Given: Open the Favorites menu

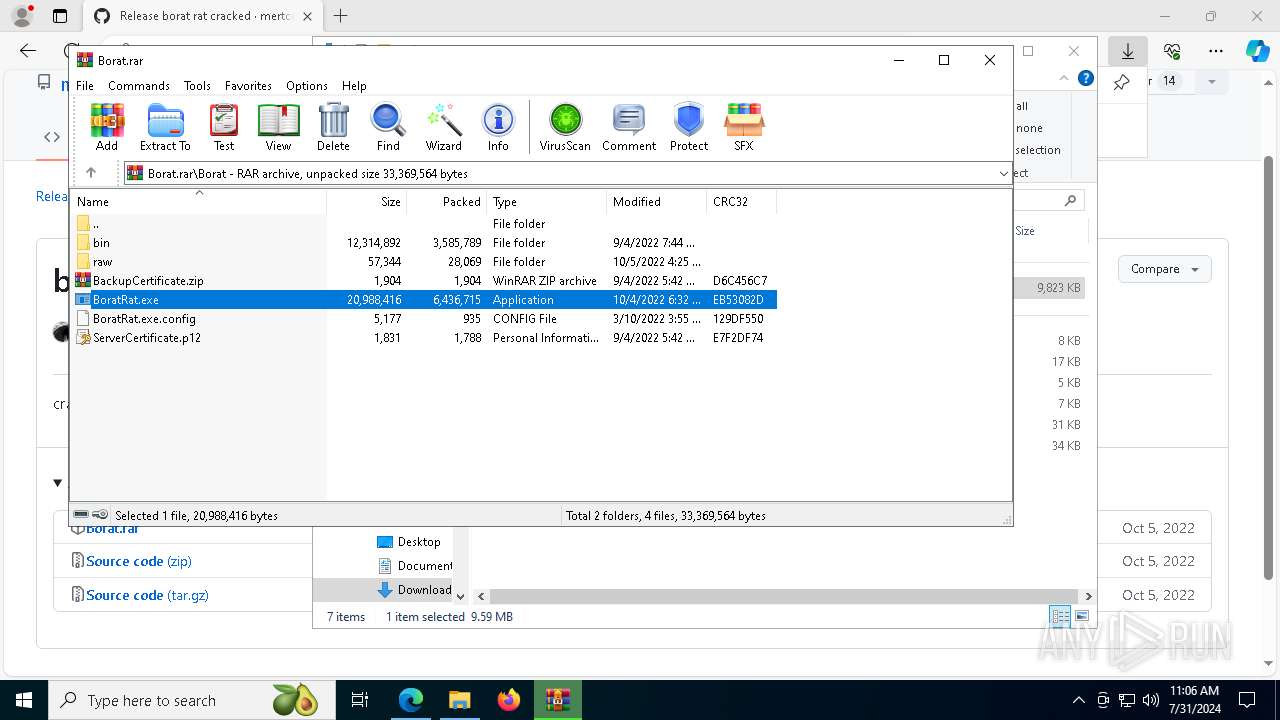Looking at the screenshot, I should point(248,86).
